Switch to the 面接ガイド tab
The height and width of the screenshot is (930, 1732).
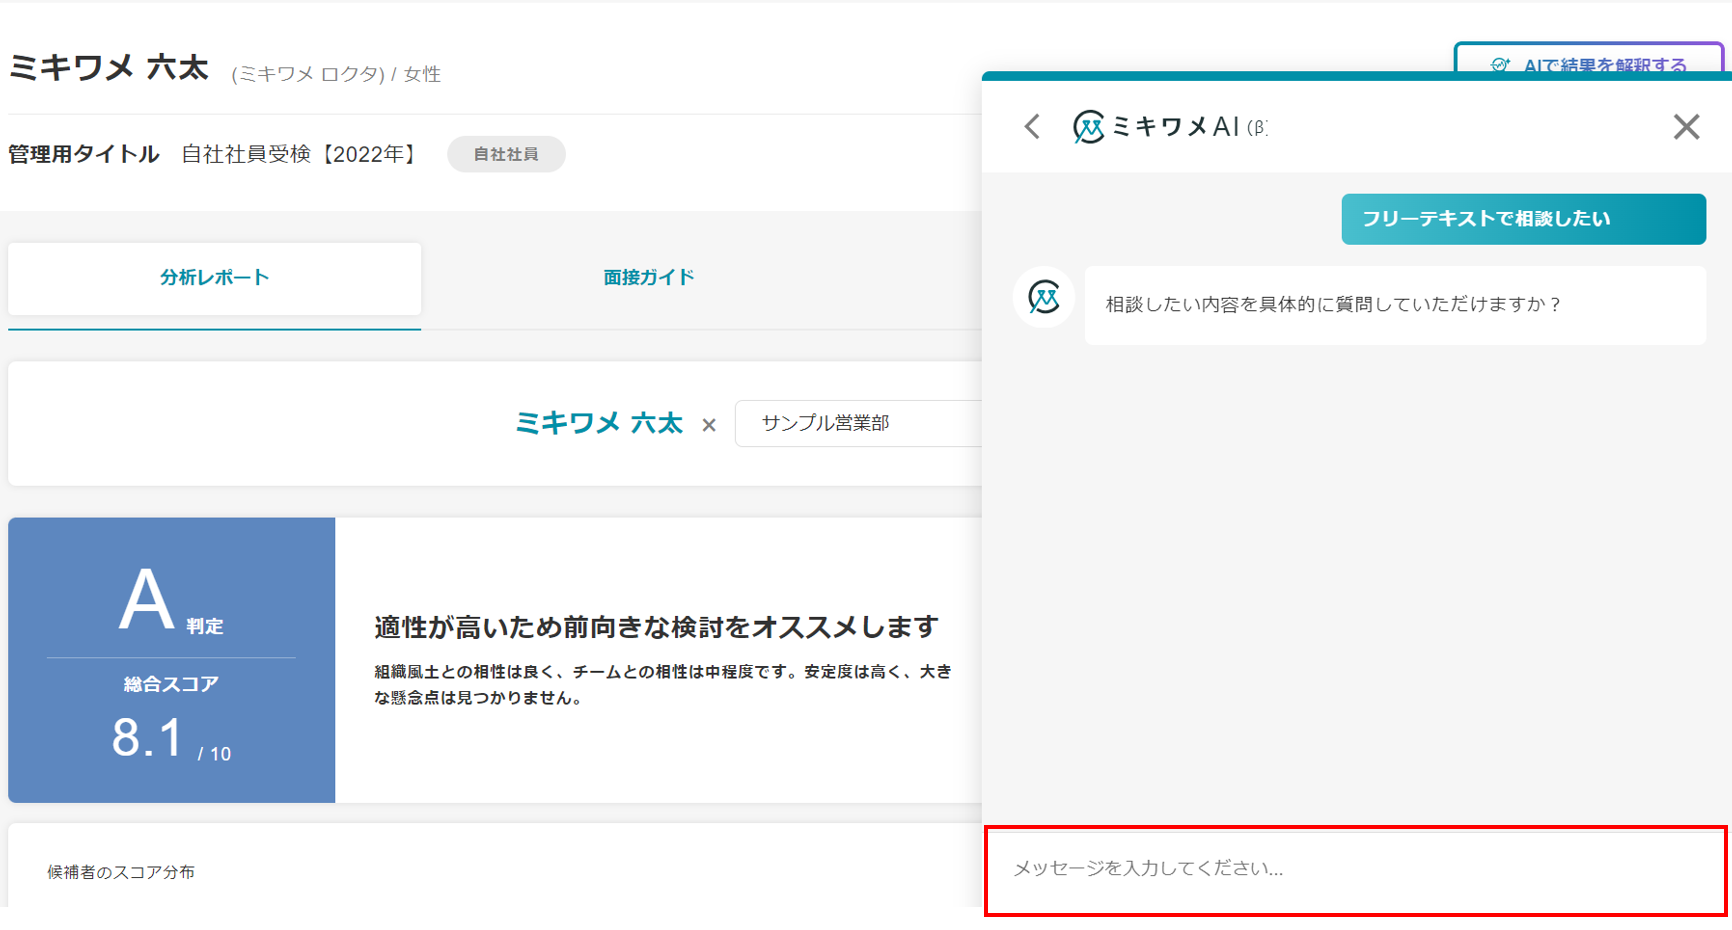tap(648, 278)
